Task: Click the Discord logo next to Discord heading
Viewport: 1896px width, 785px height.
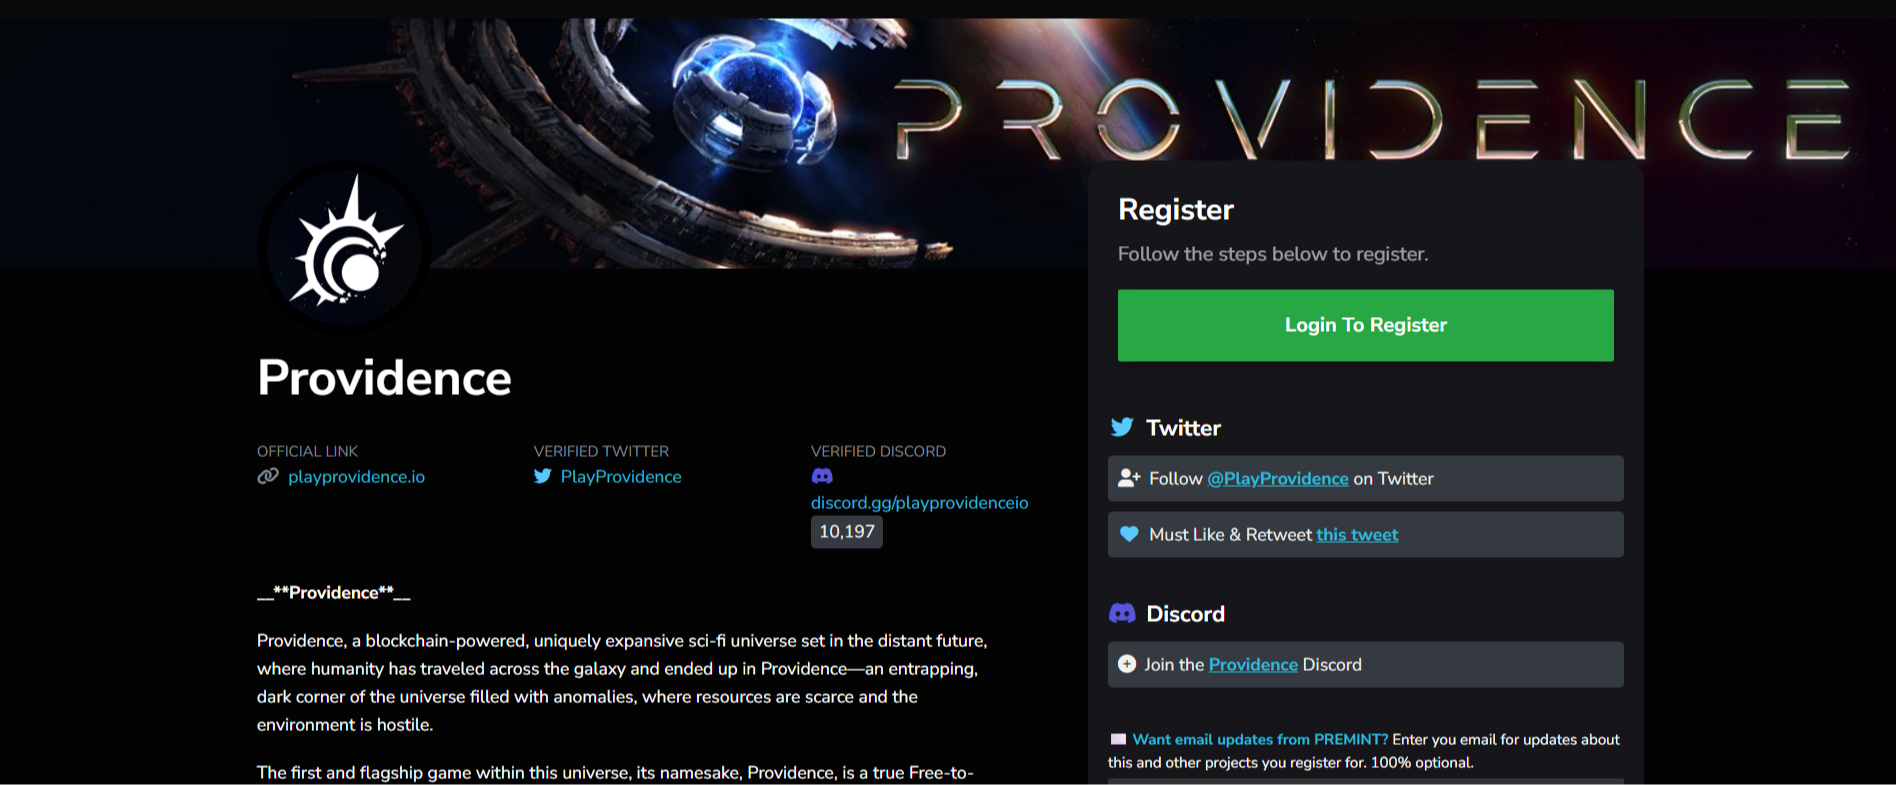Action: click(x=1122, y=613)
